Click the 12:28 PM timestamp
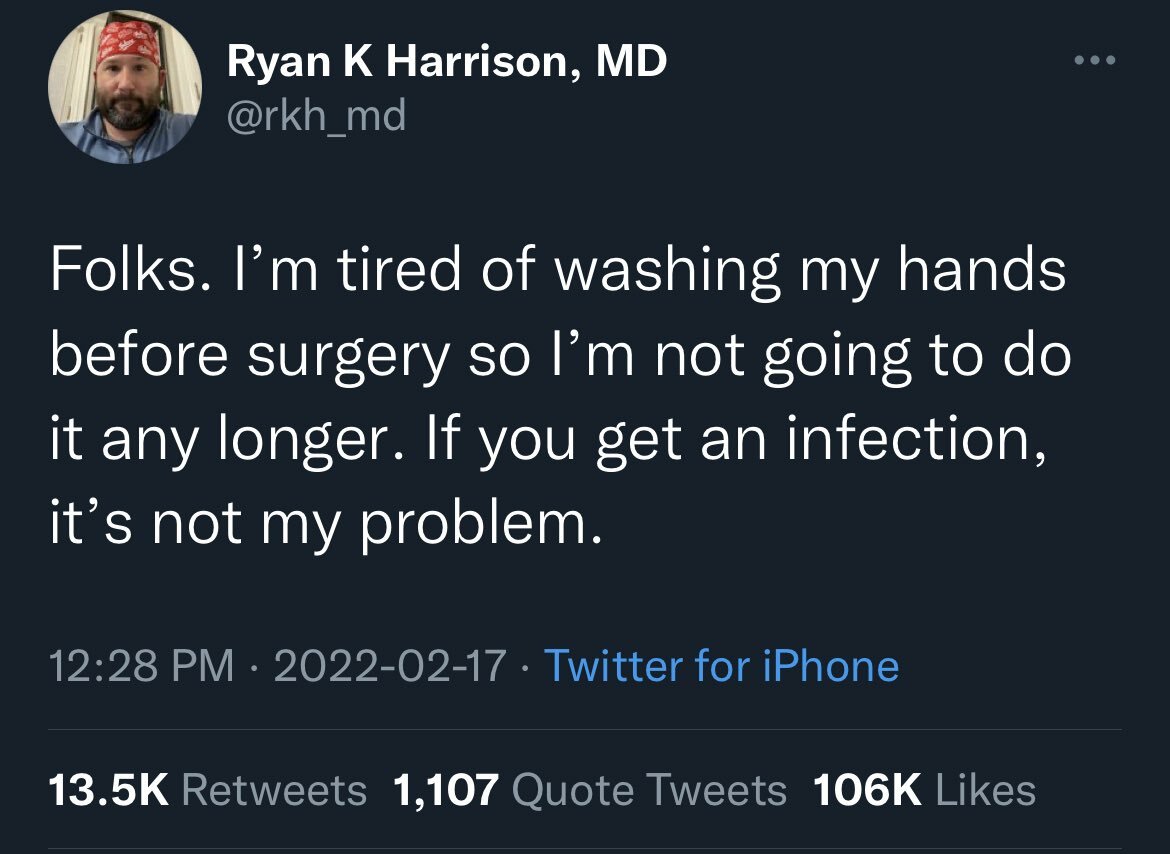Image resolution: width=1170 pixels, height=854 pixels. tap(142, 666)
